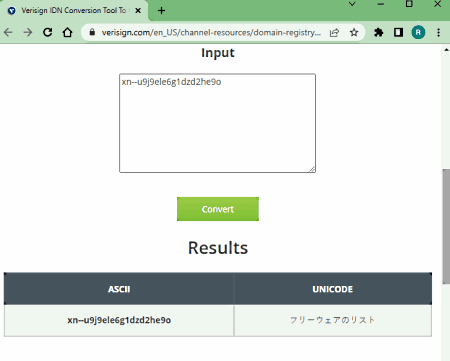The height and width of the screenshot is (361, 450).
Task: Bookmark this page with the star
Action: click(x=354, y=32)
